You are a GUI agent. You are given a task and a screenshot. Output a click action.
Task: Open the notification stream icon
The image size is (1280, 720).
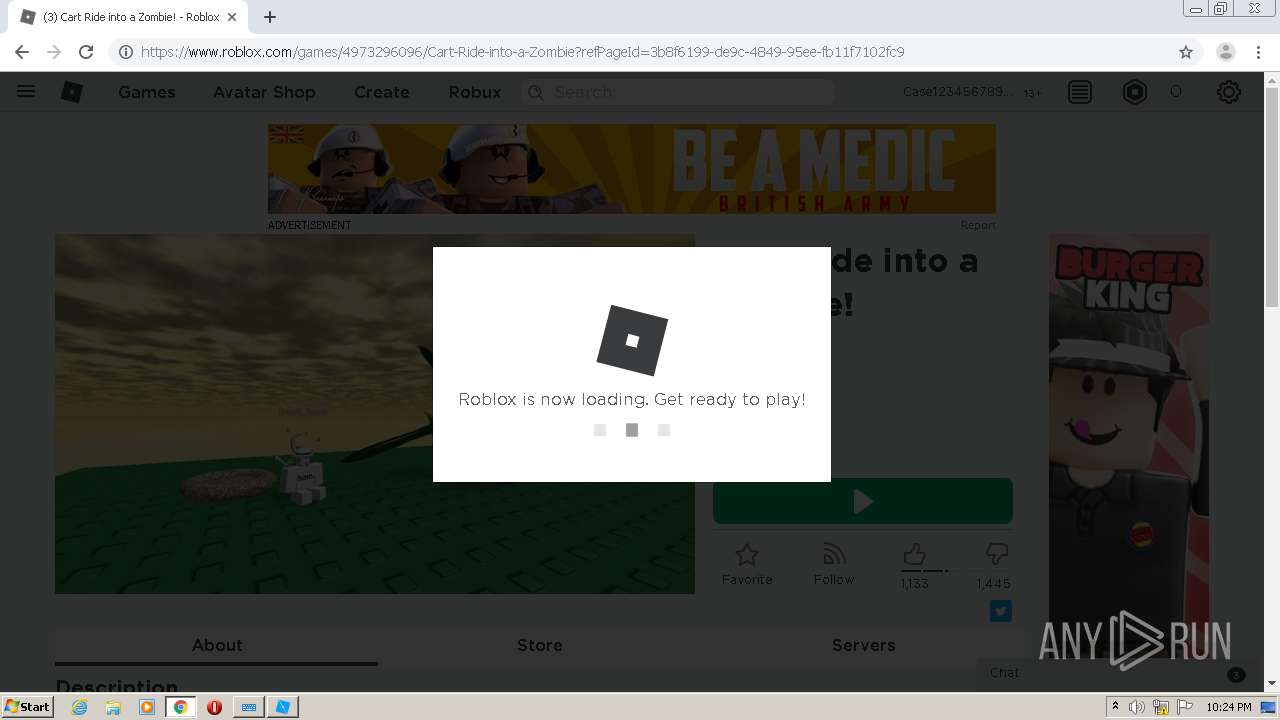[x=1080, y=92]
